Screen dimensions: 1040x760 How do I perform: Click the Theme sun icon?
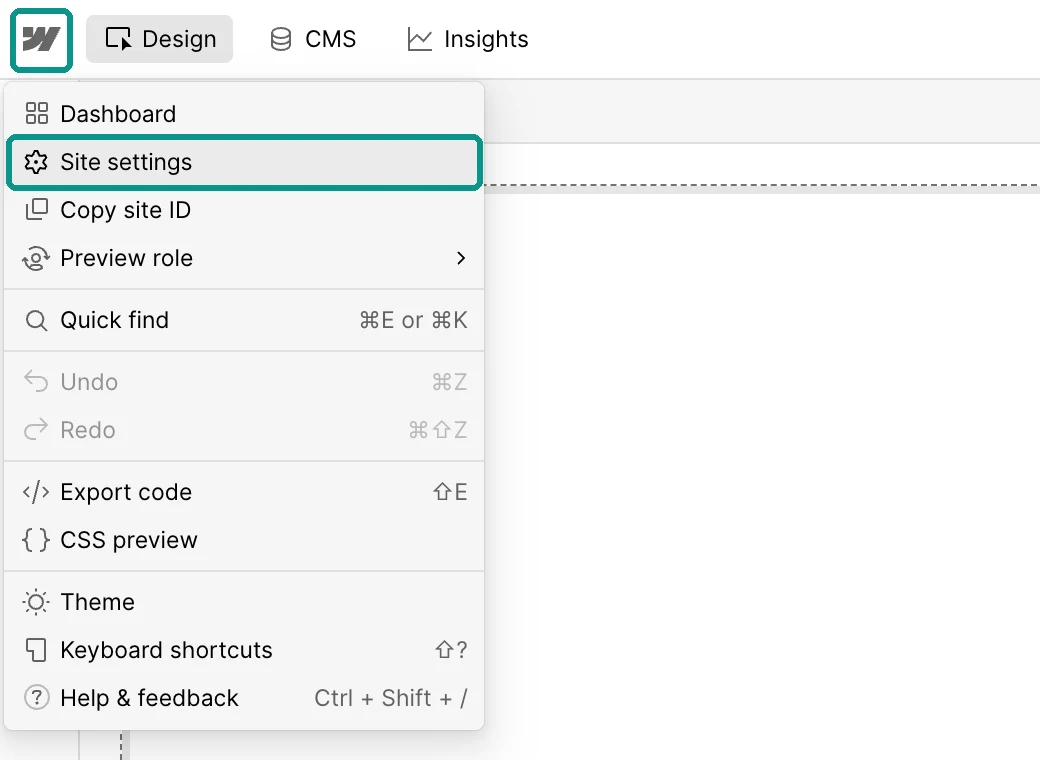click(36, 602)
